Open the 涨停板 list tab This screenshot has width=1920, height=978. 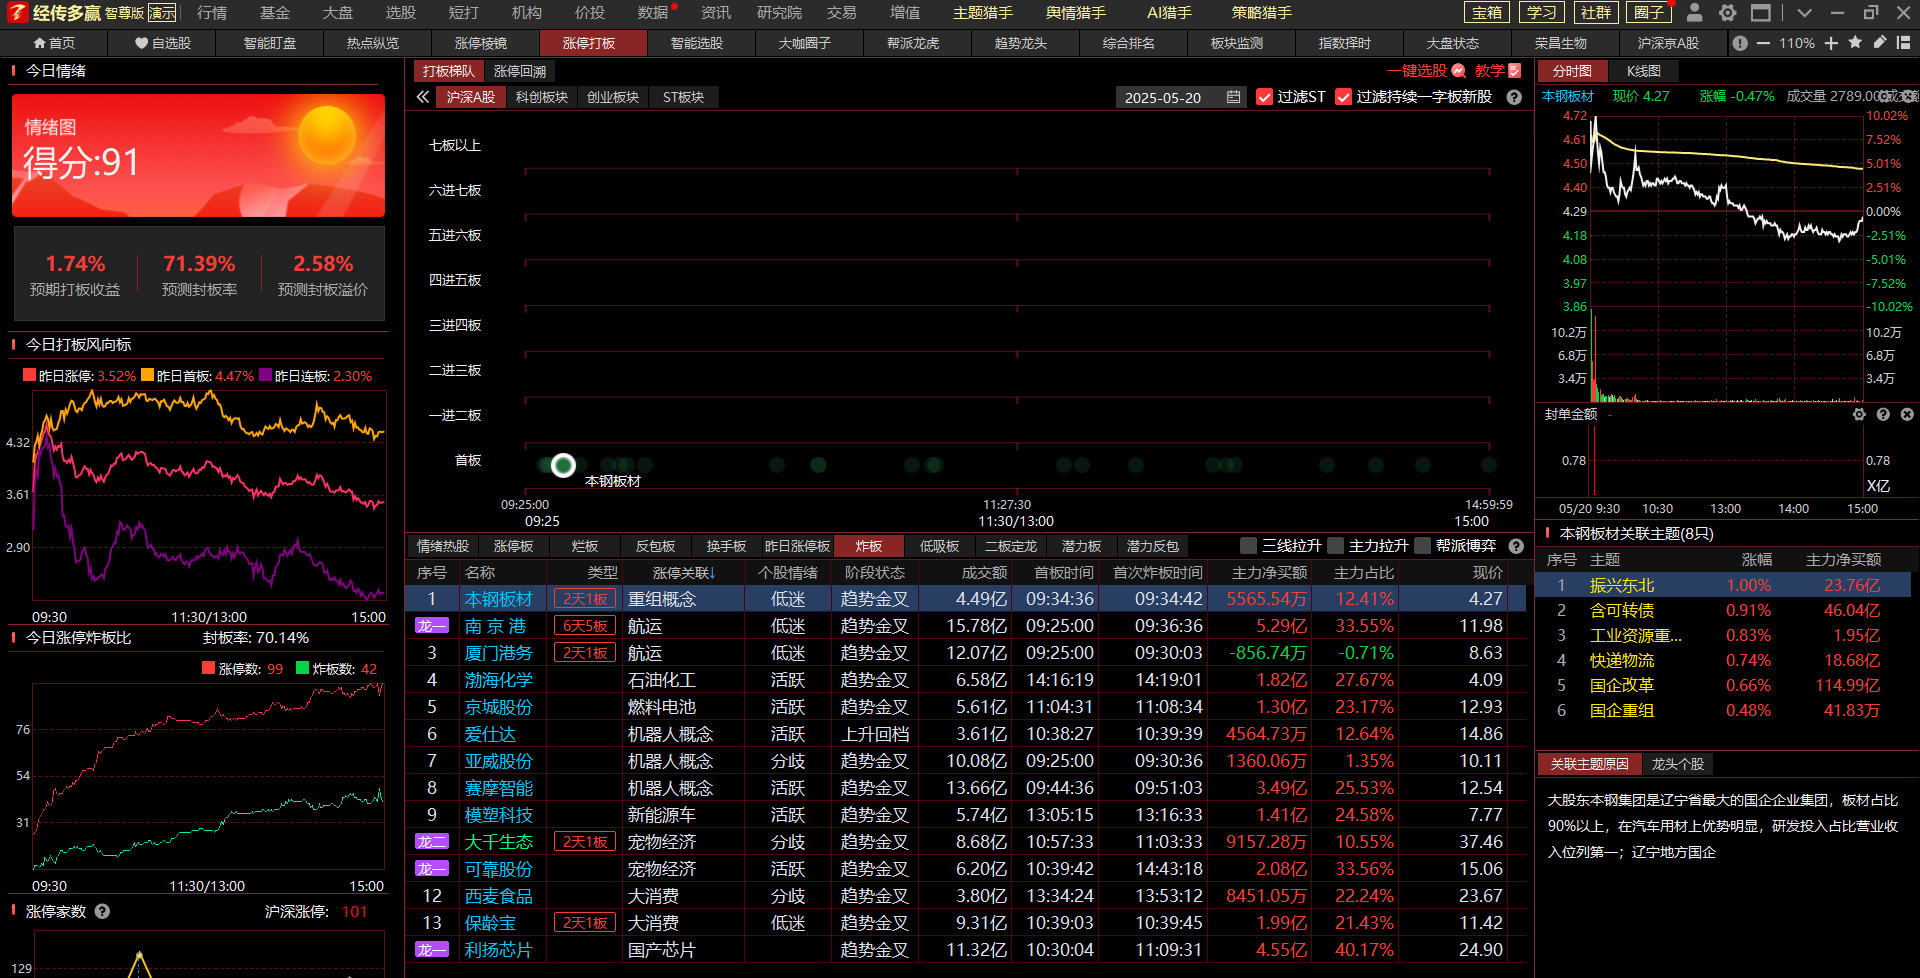point(513,546)
